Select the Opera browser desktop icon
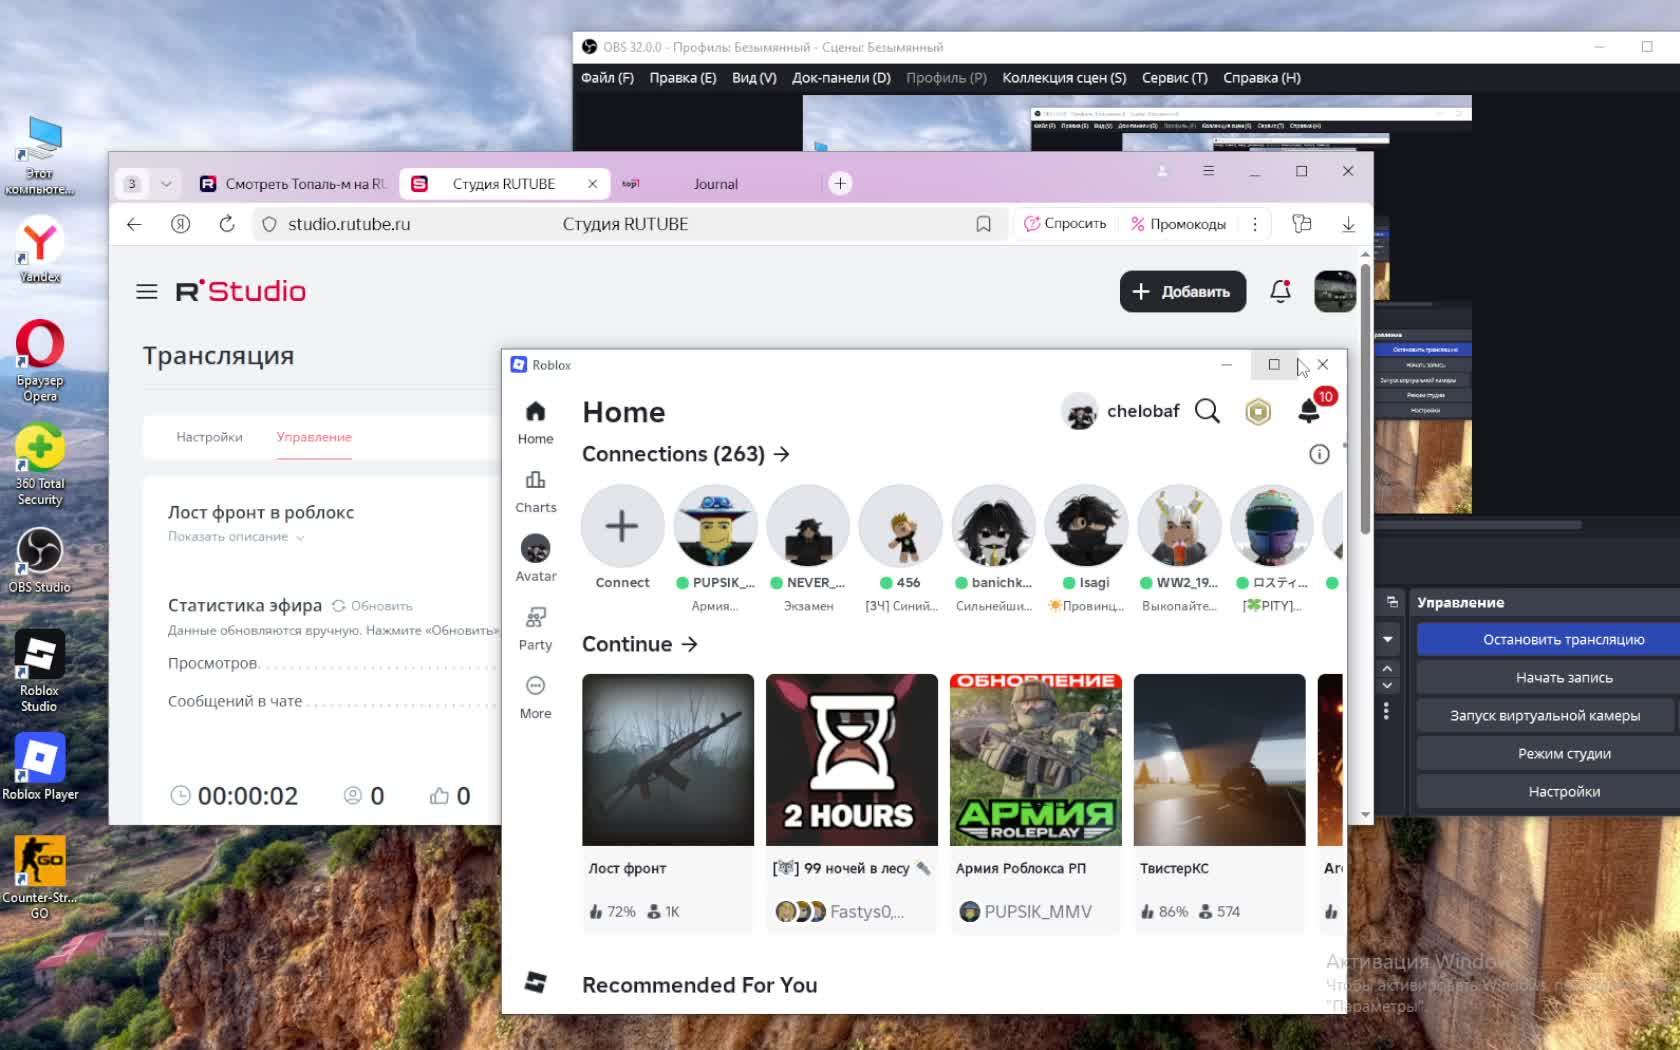The image size is (1680, 1050). [x=40, y=361]
